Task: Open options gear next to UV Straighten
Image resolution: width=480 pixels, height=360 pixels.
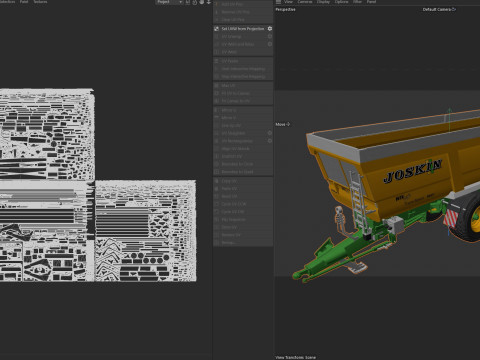Action: point(270,133)
